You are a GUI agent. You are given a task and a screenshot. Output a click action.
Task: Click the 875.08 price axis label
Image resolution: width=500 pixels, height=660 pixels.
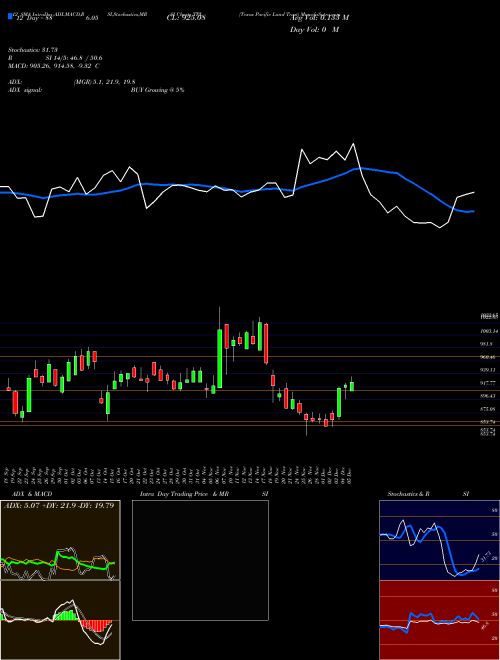tap(489, 409)
